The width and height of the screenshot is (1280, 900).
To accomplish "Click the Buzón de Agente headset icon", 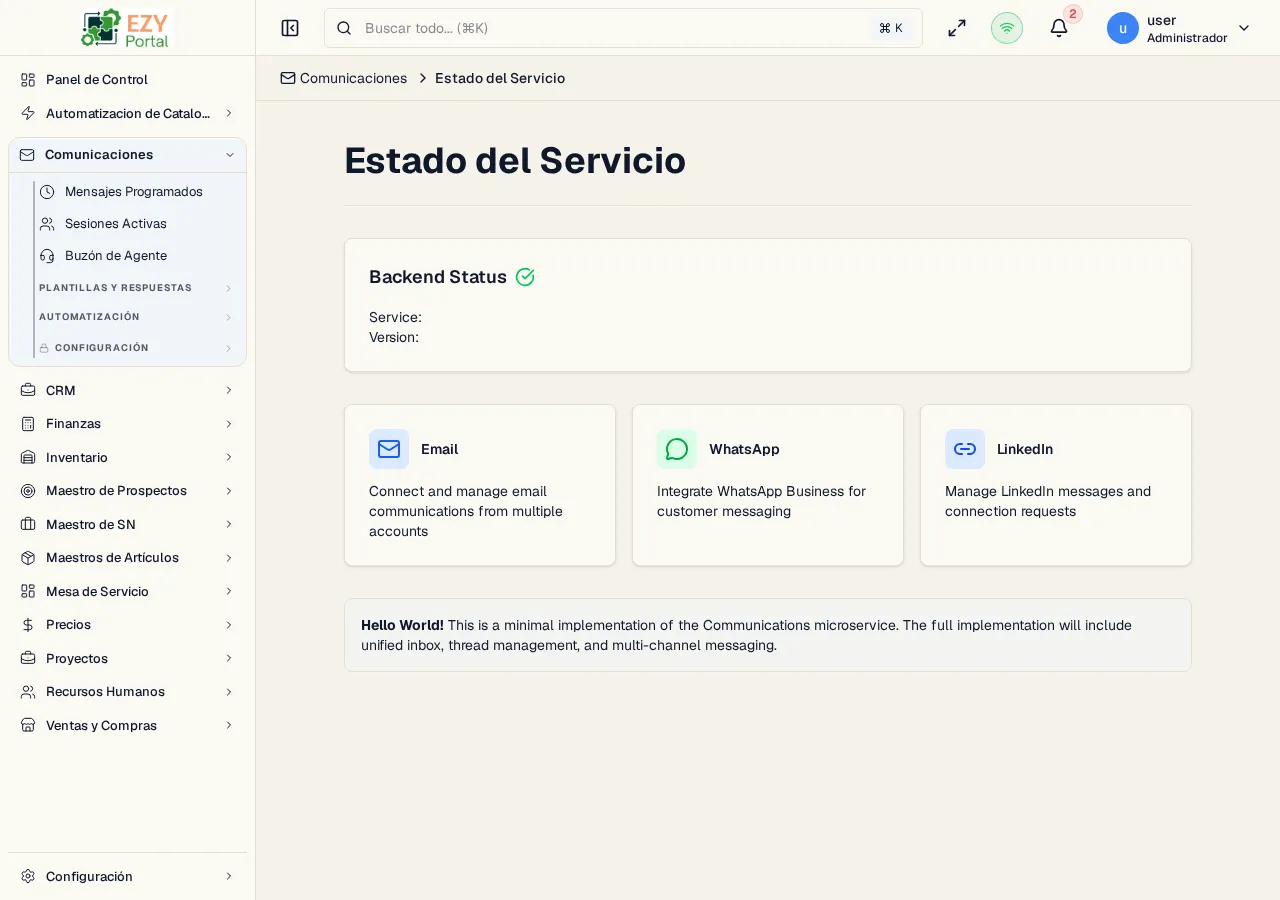I will 47,256.
